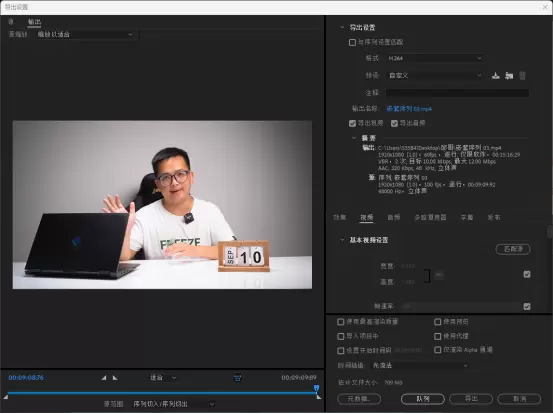Click the width-height link icon
This screenshot has height=414, width=553.
[439, 274]
